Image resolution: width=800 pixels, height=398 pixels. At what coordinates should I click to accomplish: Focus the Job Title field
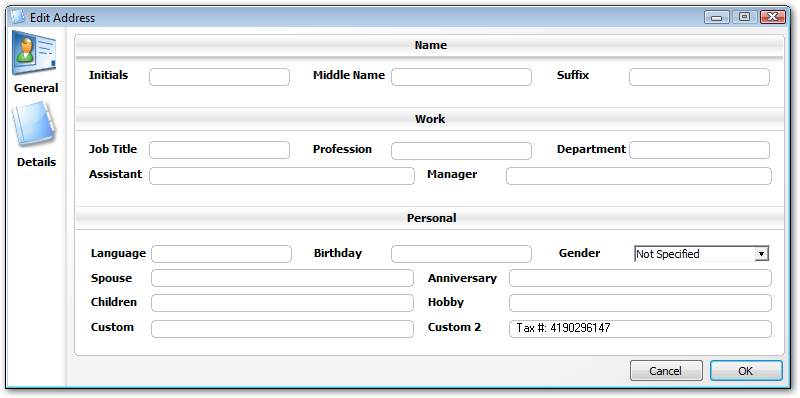click(219, 150)
